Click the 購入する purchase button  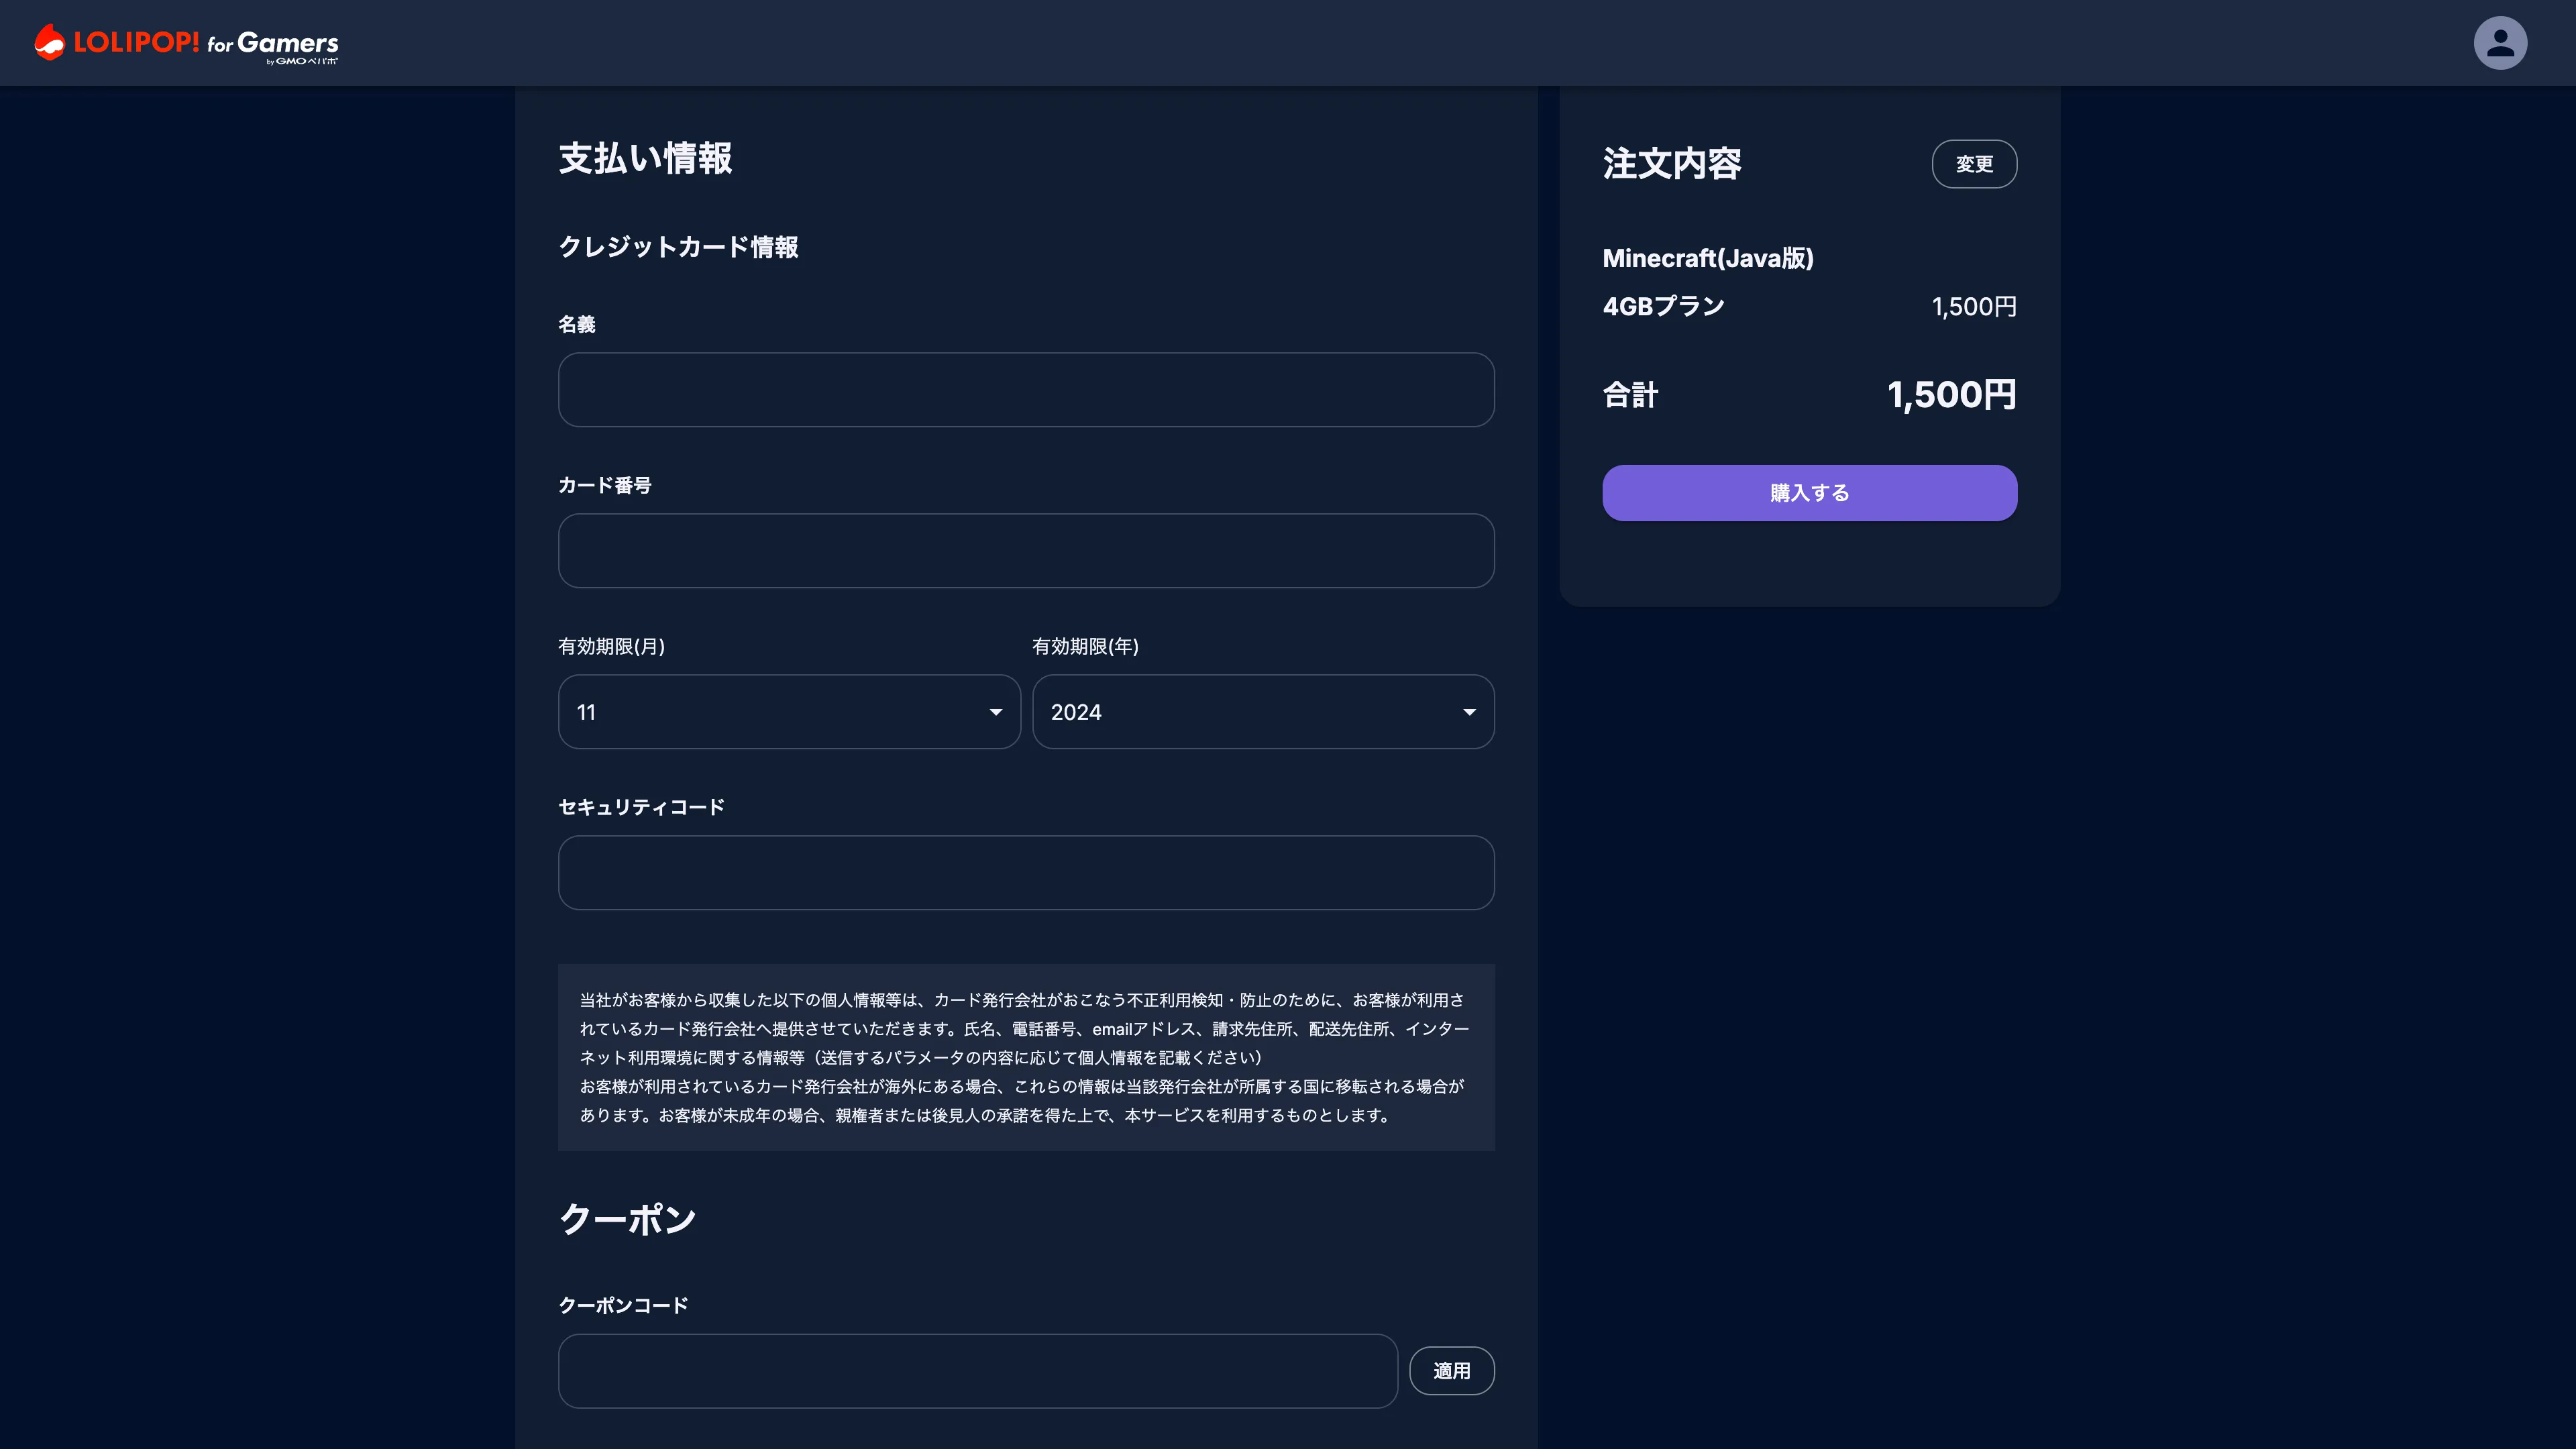point(1809,493)
